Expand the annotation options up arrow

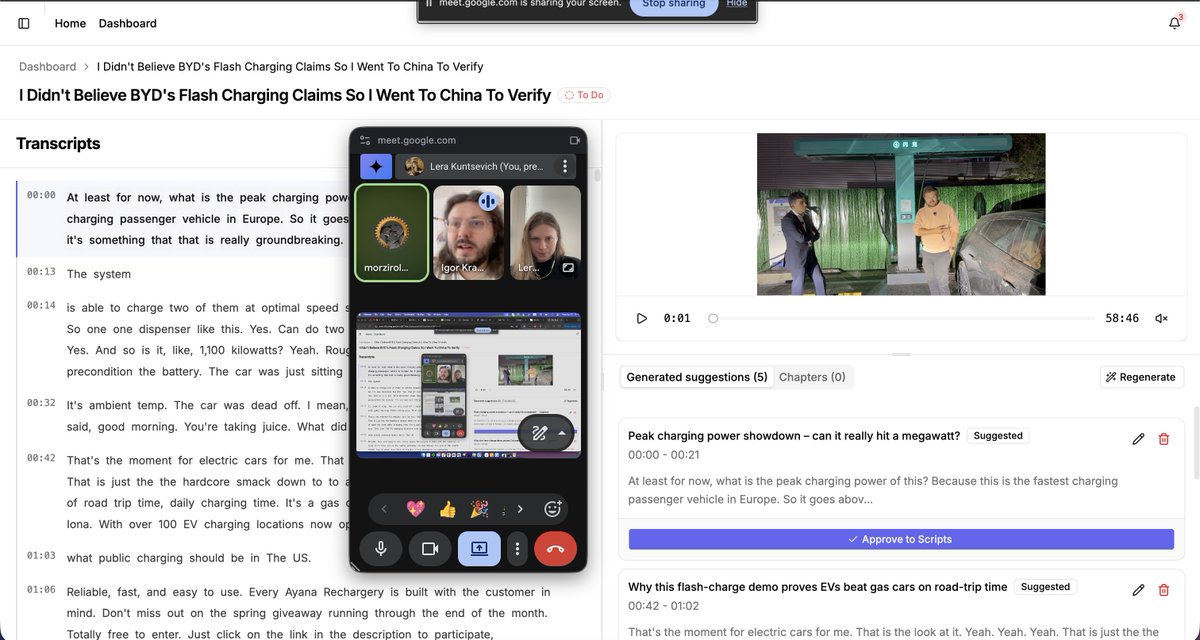click(x=561, y=433)
